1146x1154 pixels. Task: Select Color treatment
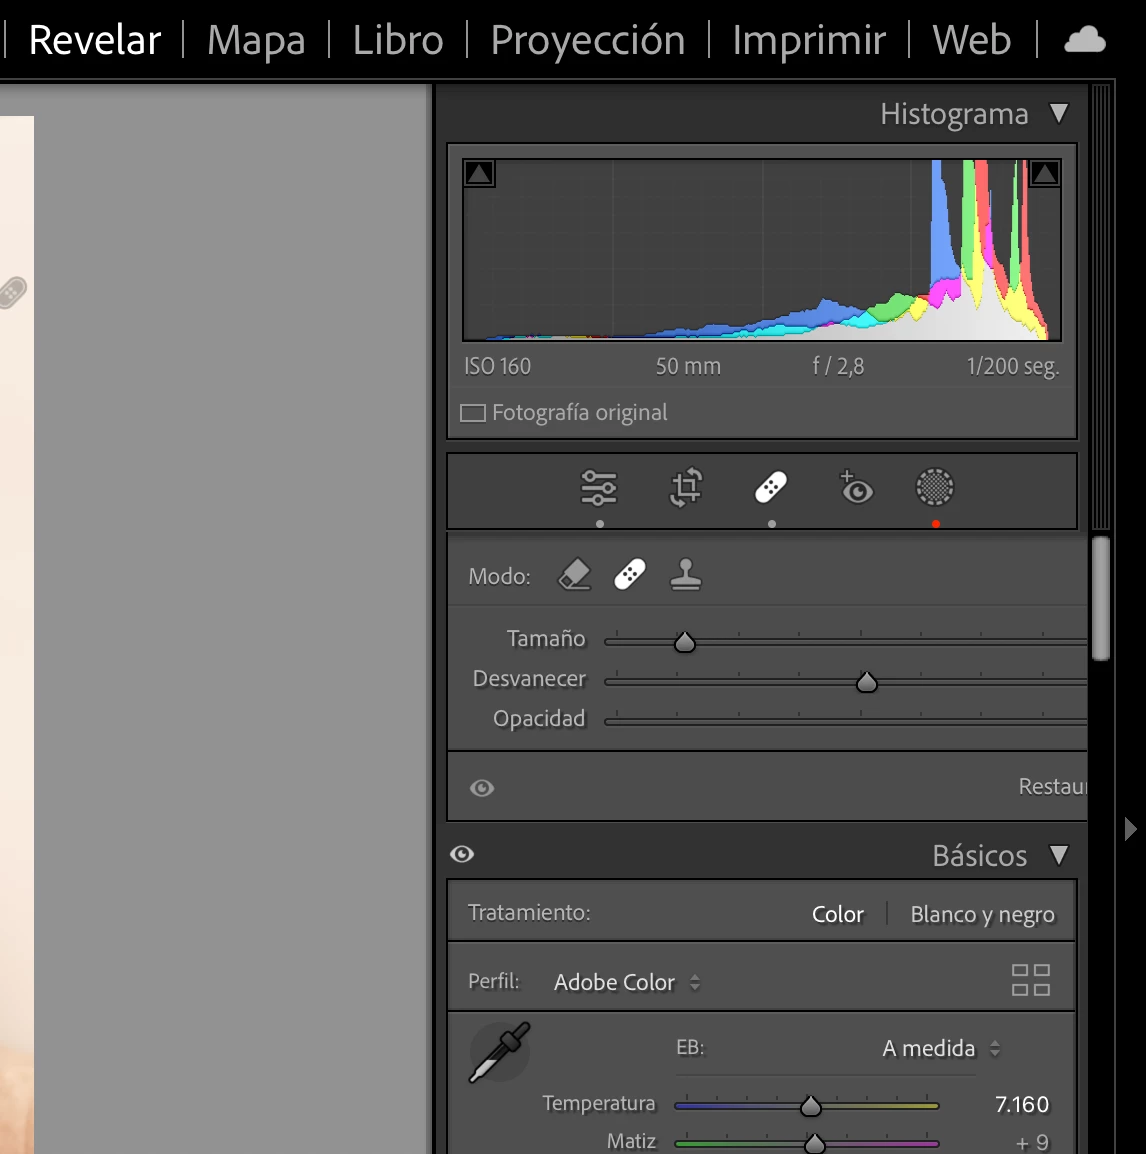point(838,914)
